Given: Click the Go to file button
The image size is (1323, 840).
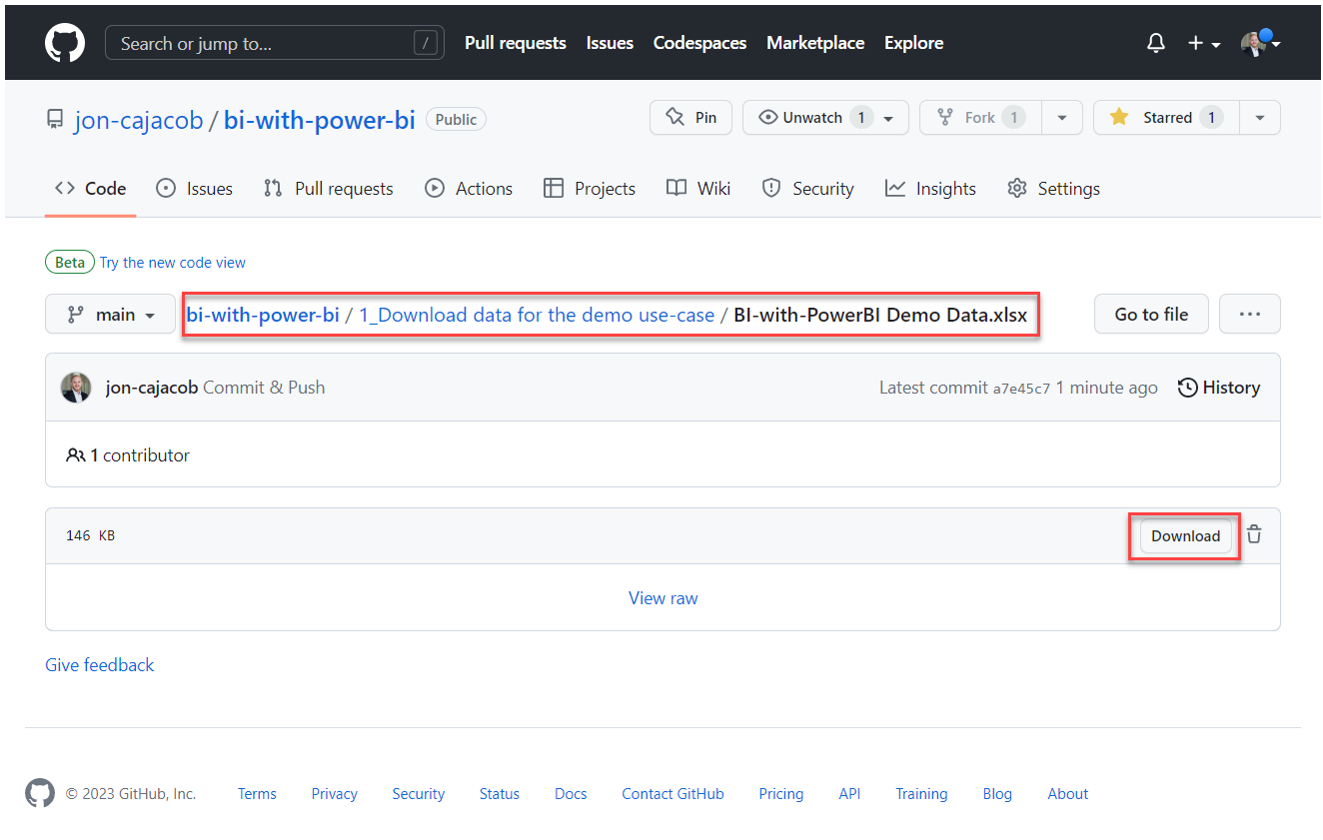Looking at the screenshot, I should click(x=1151, y=314).
